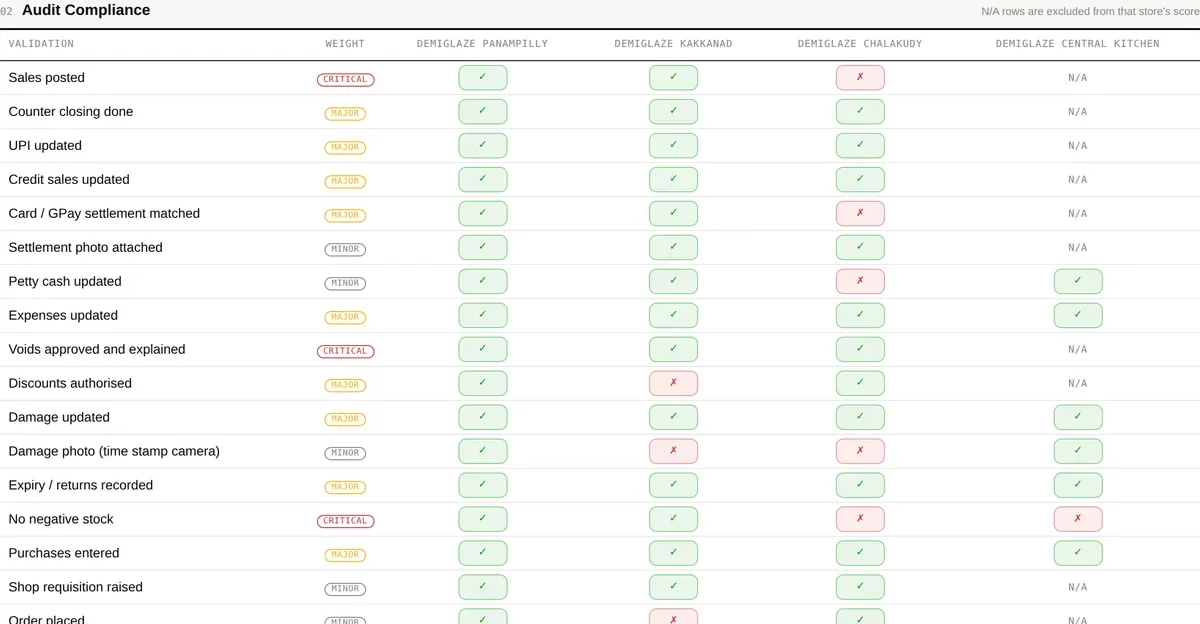1200x624 pixels.
Task: Click N/A in Shop requisition raised Central Kitchen cell
Action: pyautogui.click(x=1078, y=589)
